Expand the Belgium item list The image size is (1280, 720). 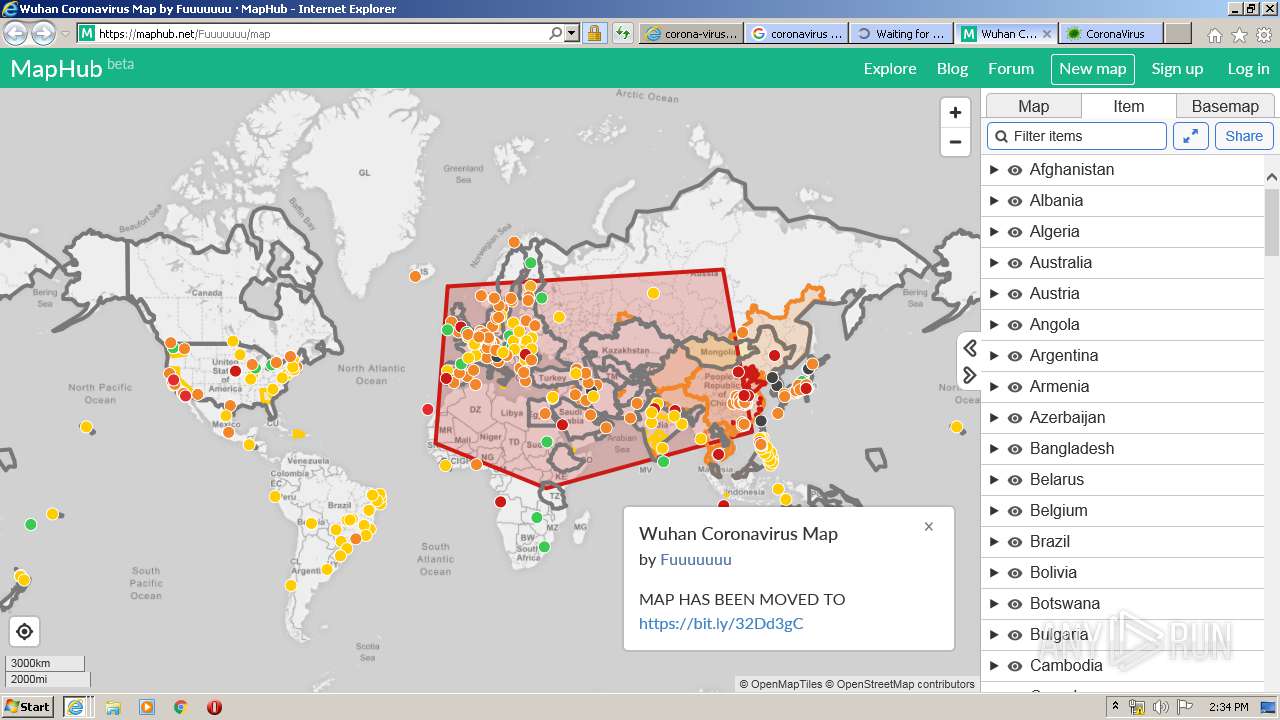(x=994, y=511)
